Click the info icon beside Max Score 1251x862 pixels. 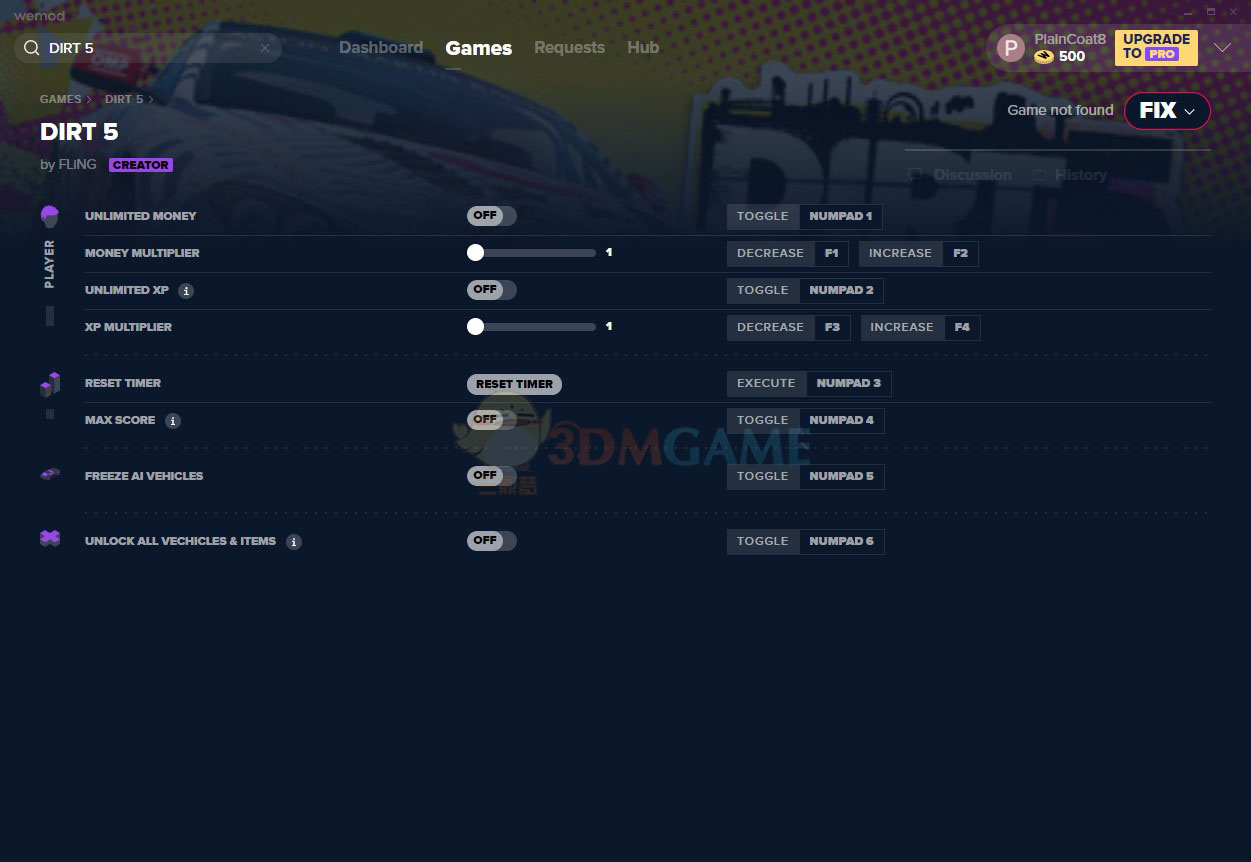click(173, 421)
